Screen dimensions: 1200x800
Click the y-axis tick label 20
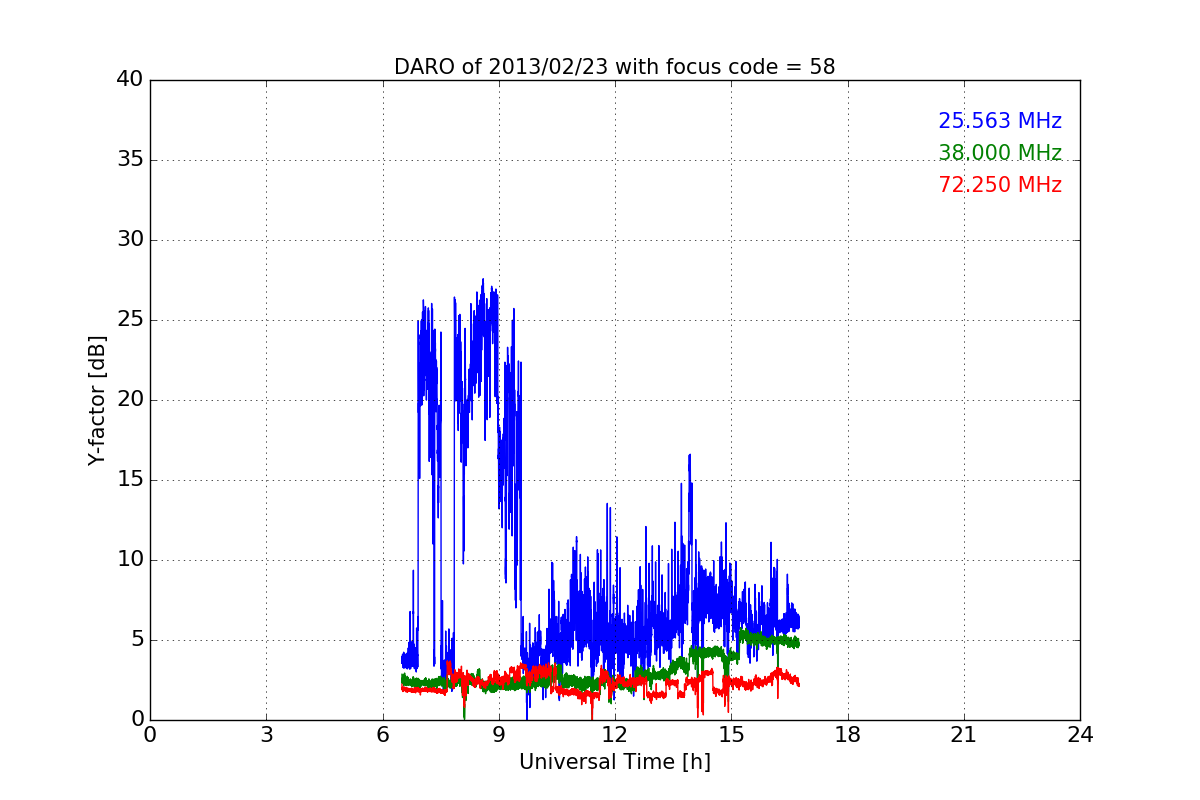130,400
